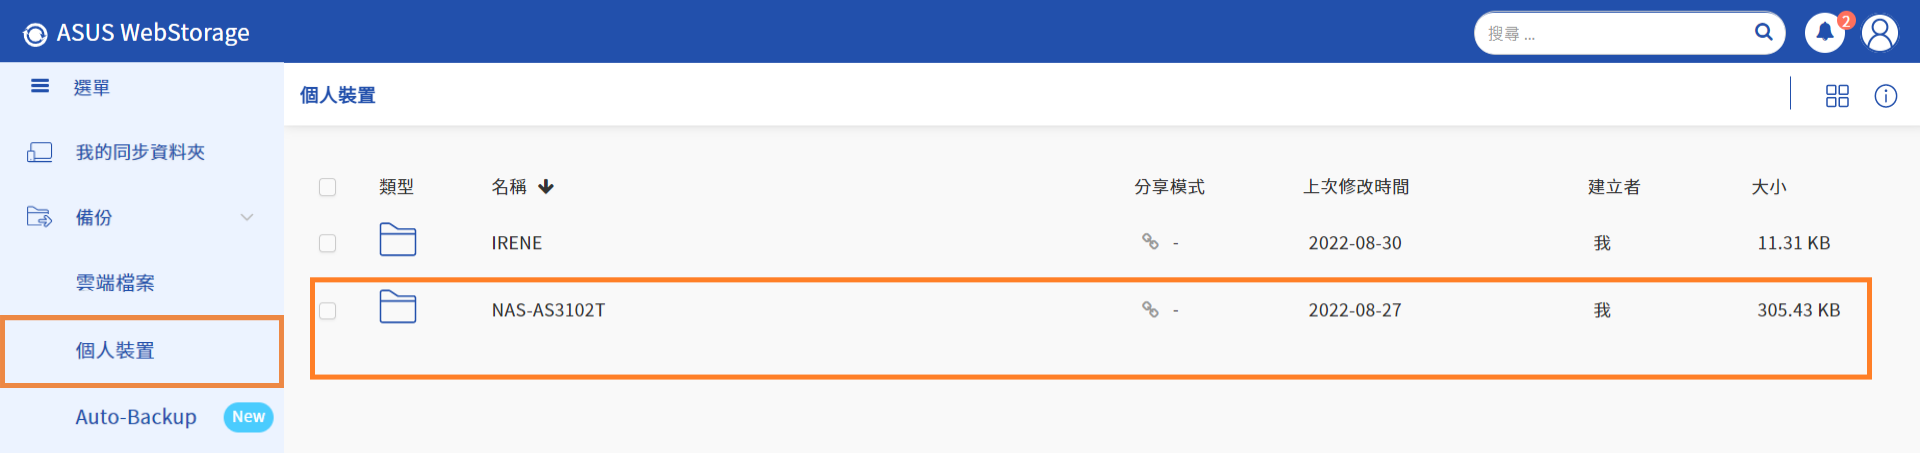1920x453 pixels.
Task: Collapse the 備份 section chevron
Action: pyautogui.click(x=247, y=217)
